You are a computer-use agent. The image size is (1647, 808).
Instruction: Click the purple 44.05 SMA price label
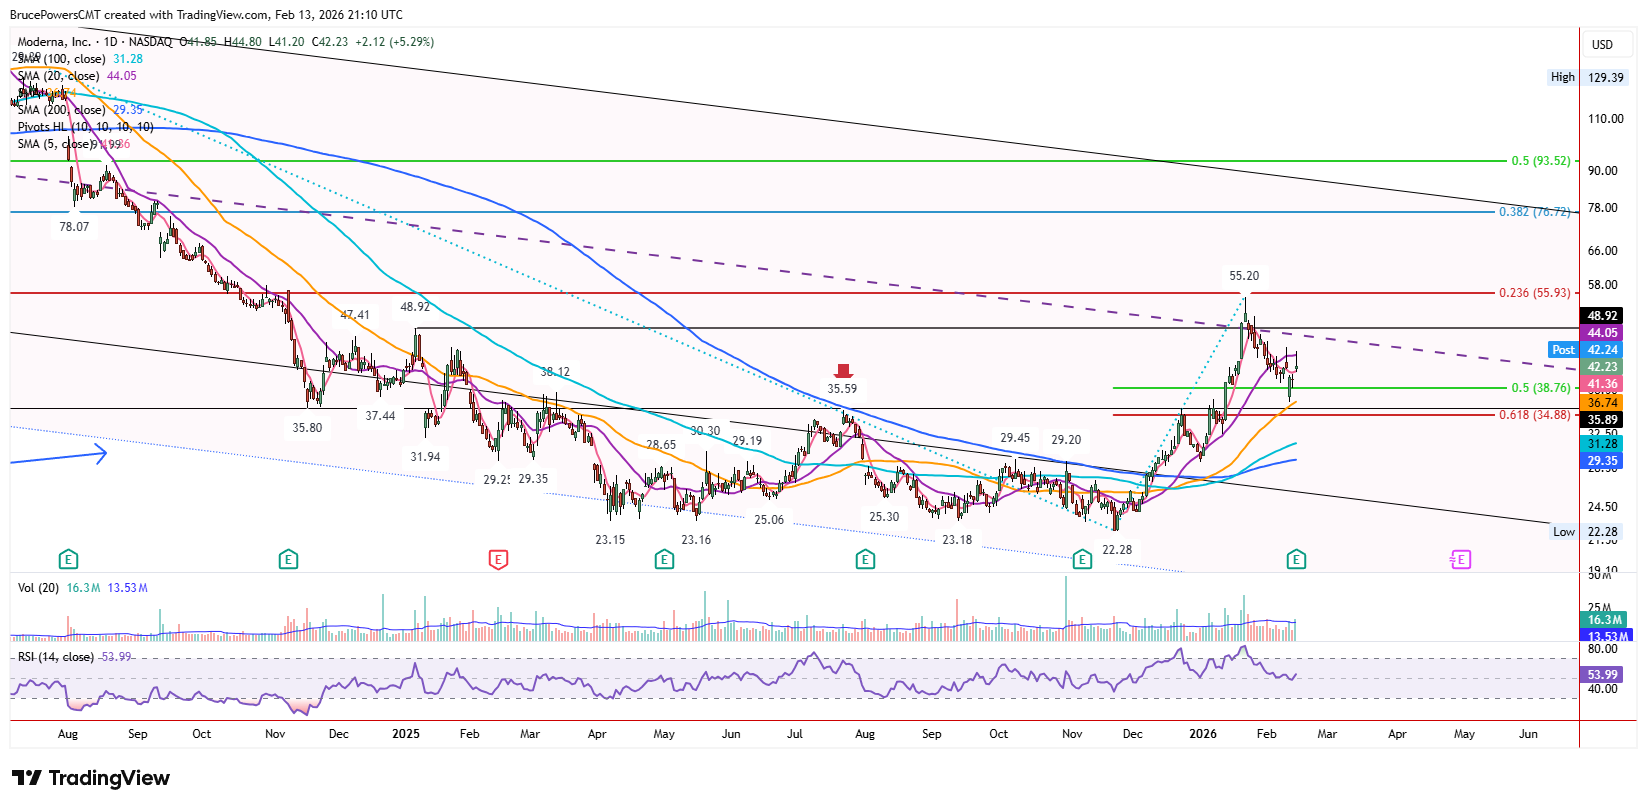click(x=1602, y=333)
